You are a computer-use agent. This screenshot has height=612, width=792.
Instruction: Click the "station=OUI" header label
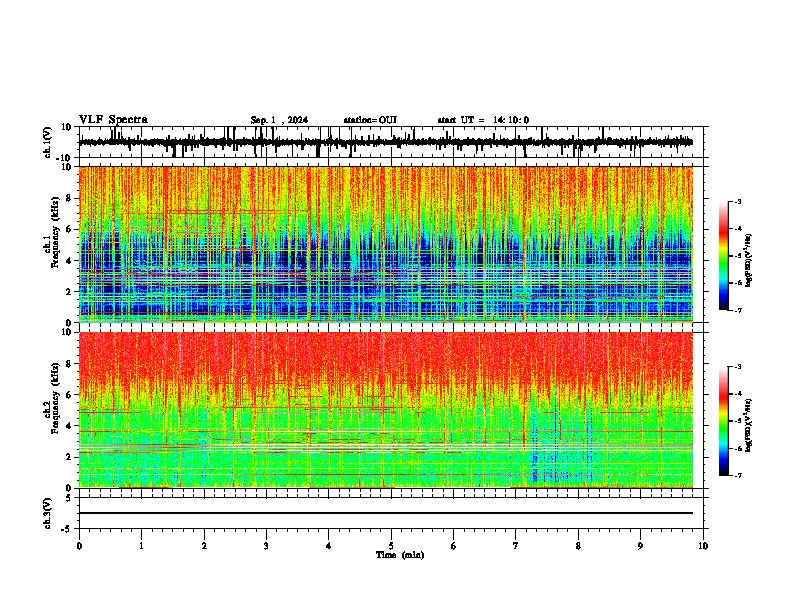click(370, 120)
